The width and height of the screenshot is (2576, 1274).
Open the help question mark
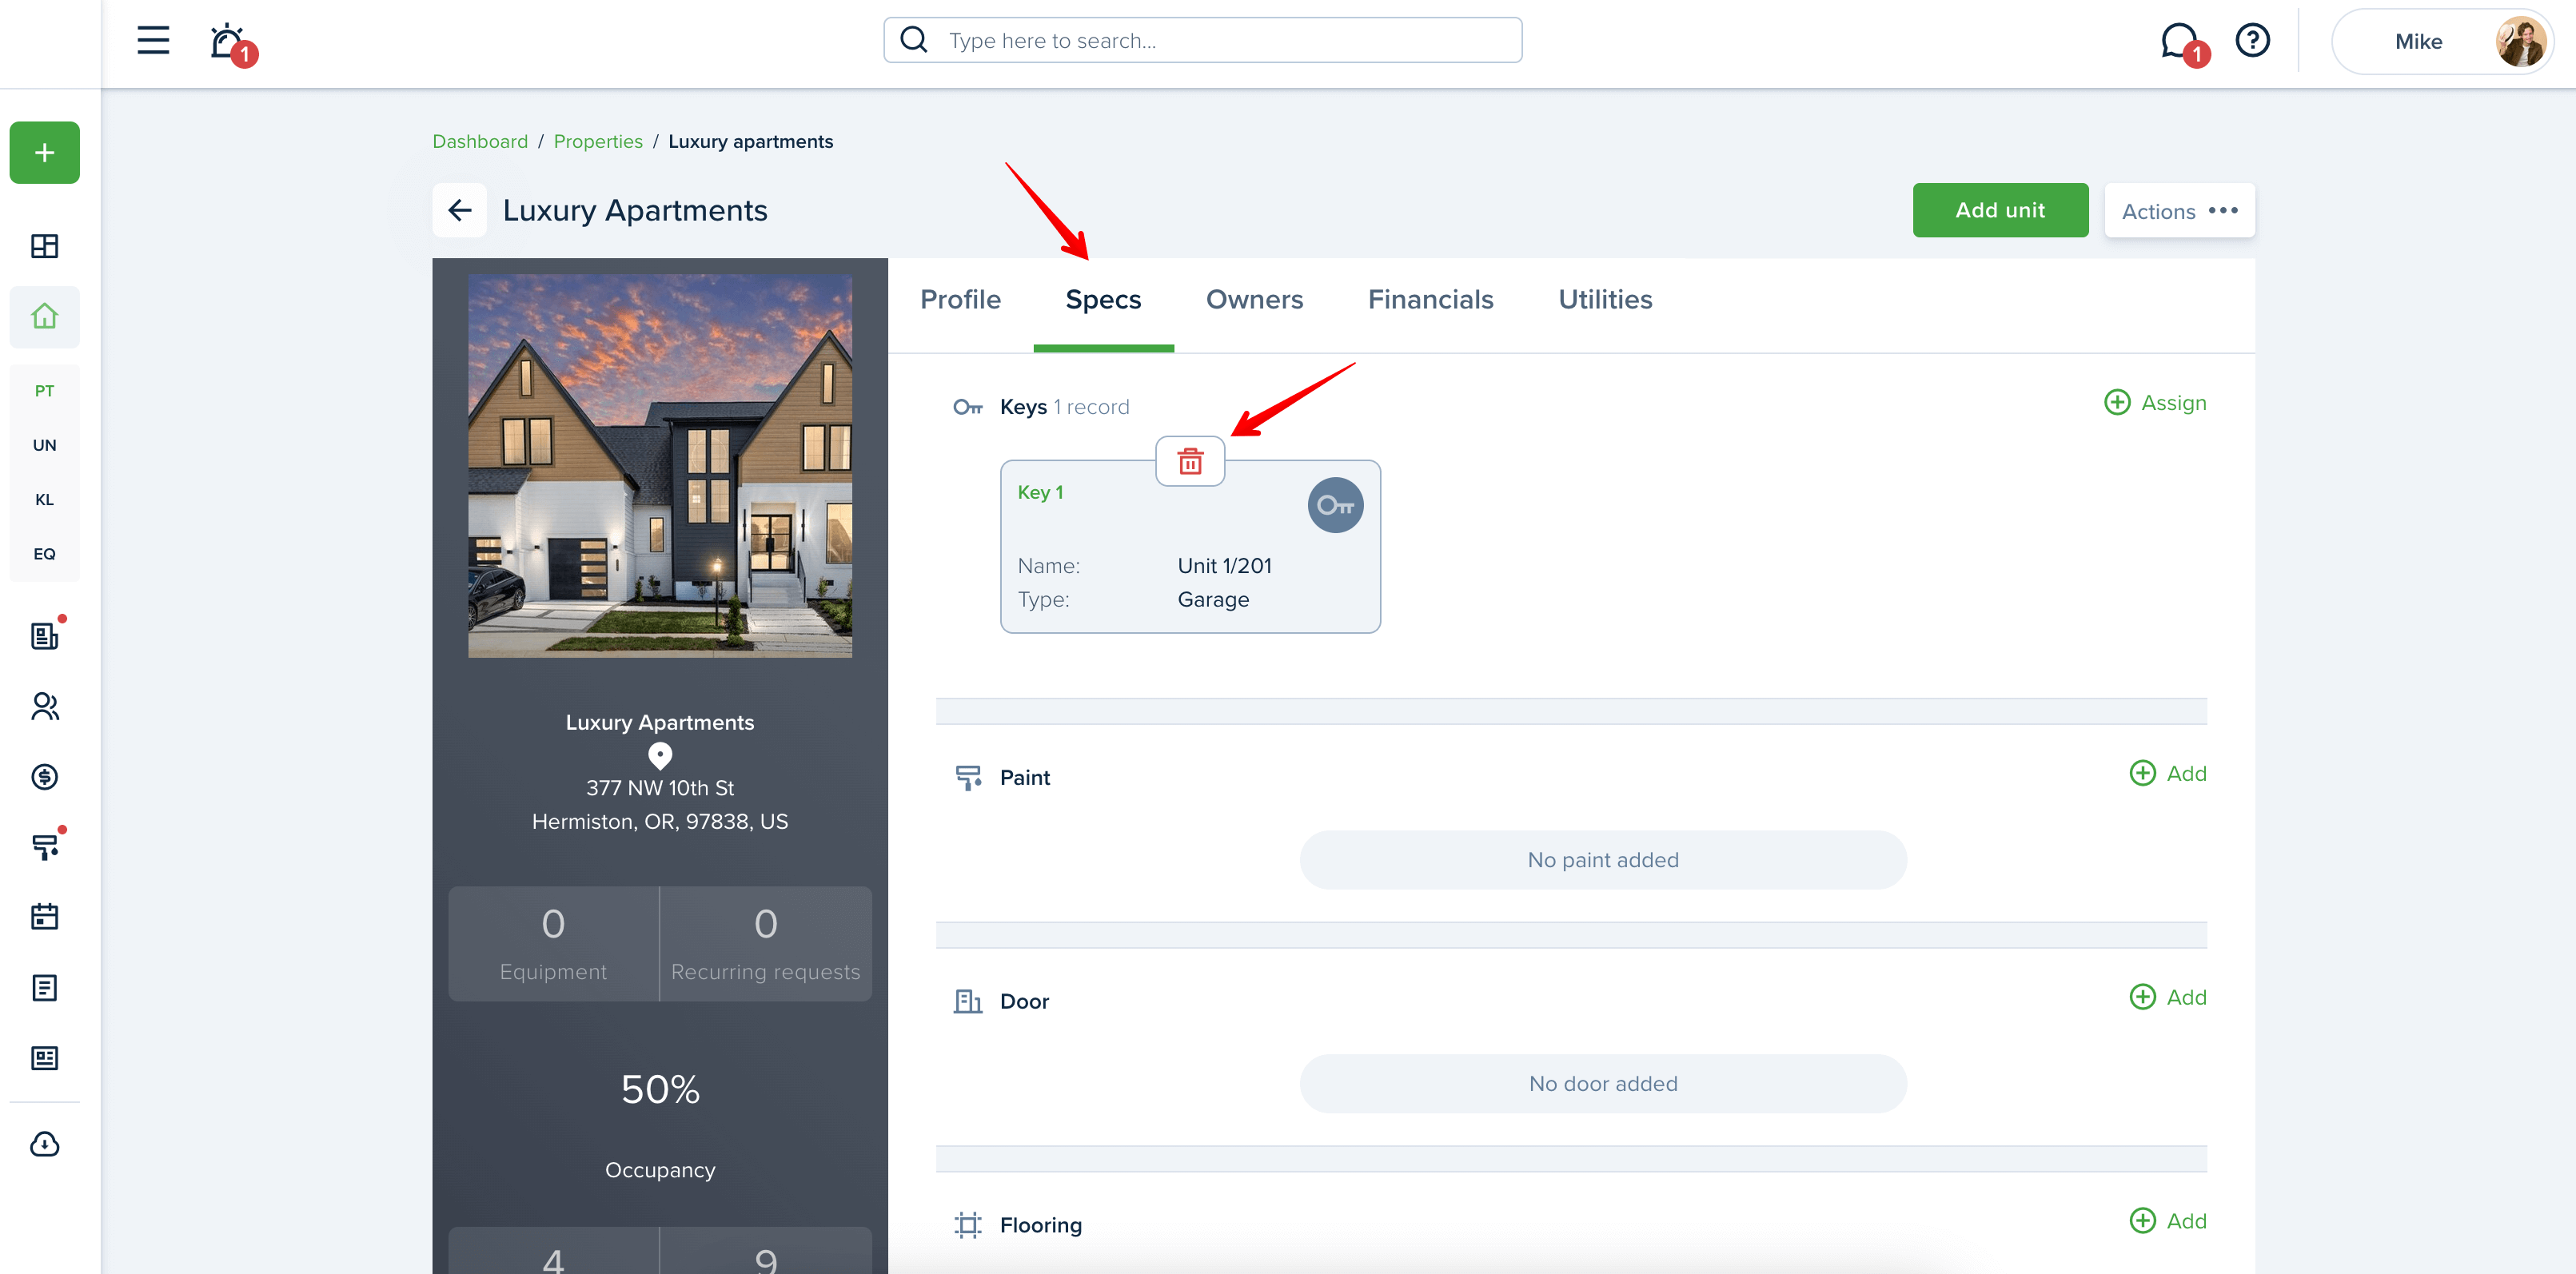[x=2252, y=41]
